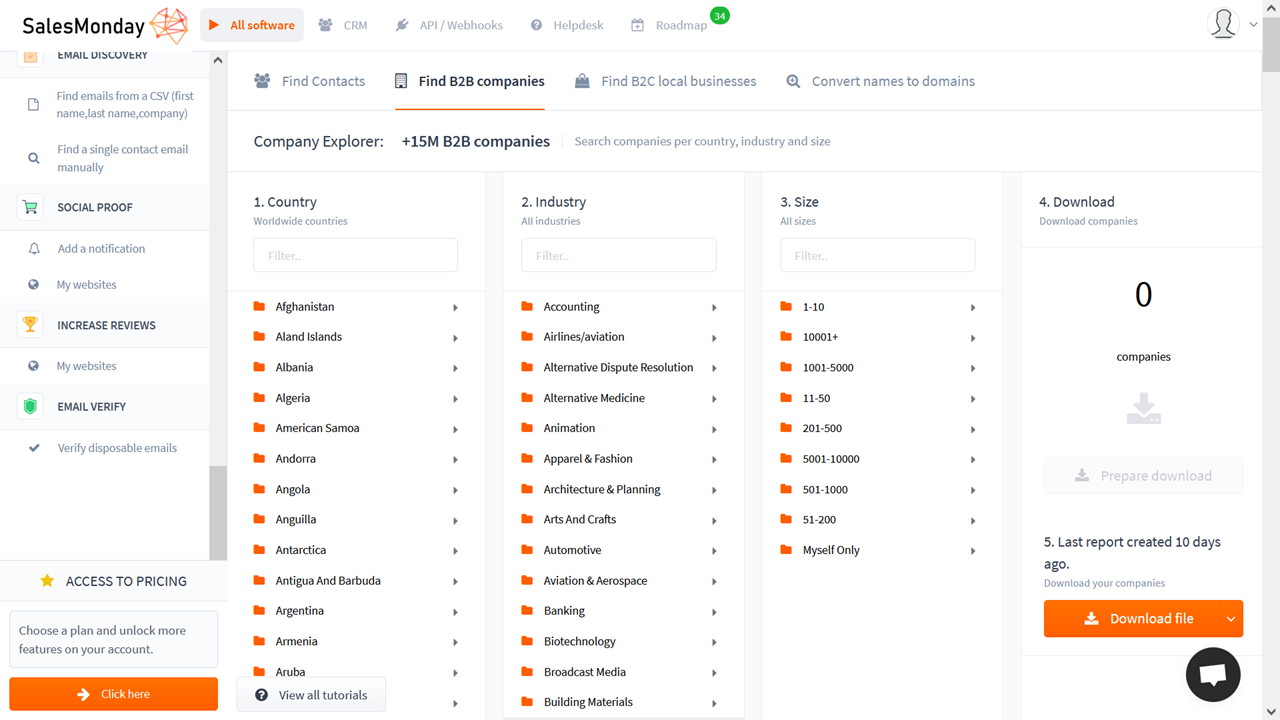This screenshot has height=720, width=1280.
Task: Expand the Albania country arrow
Action: tap(455, 369)
